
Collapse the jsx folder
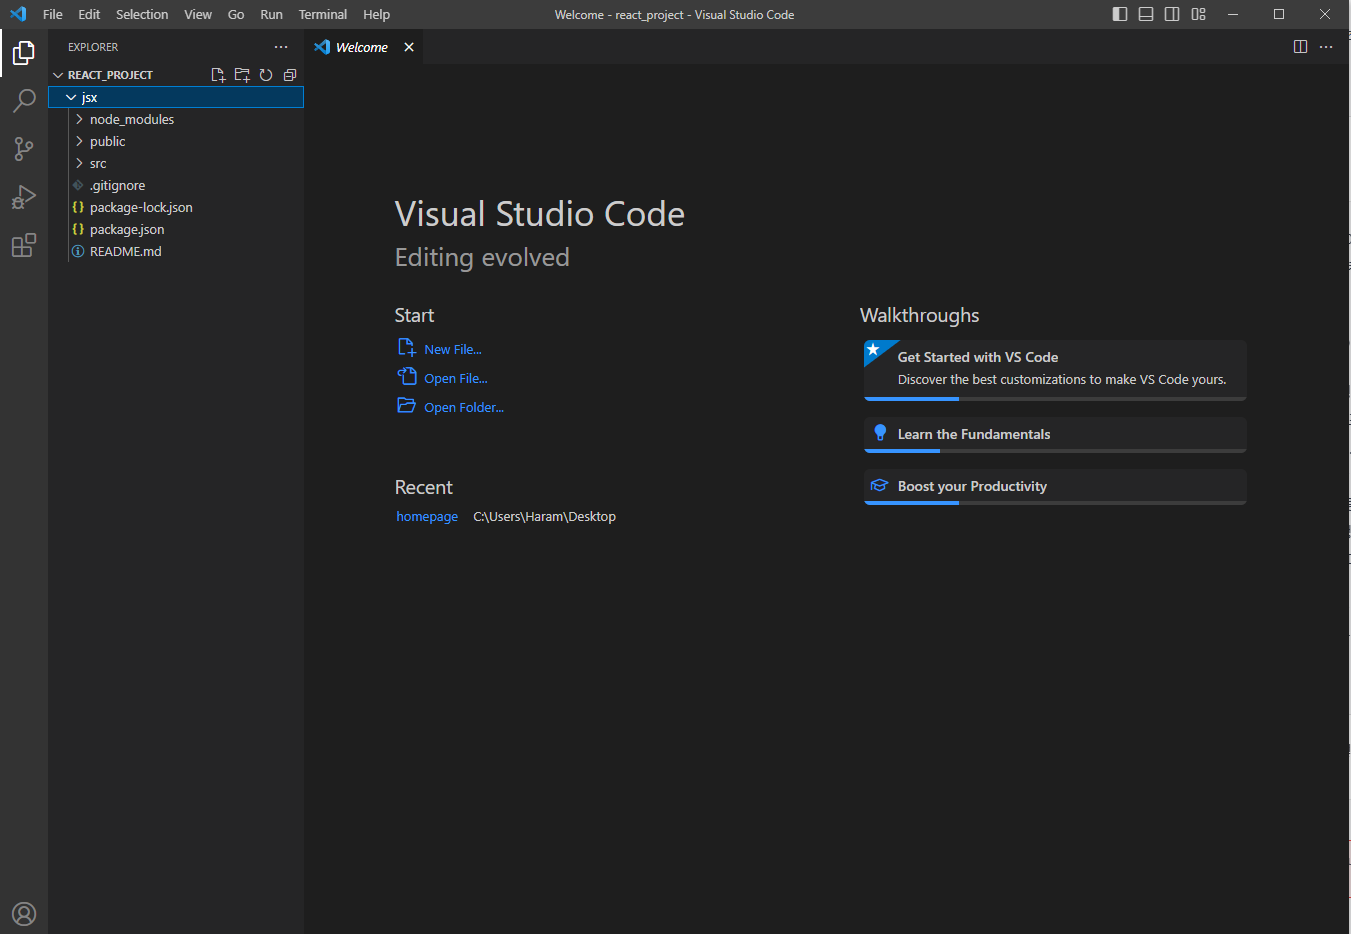click(71, 97)
